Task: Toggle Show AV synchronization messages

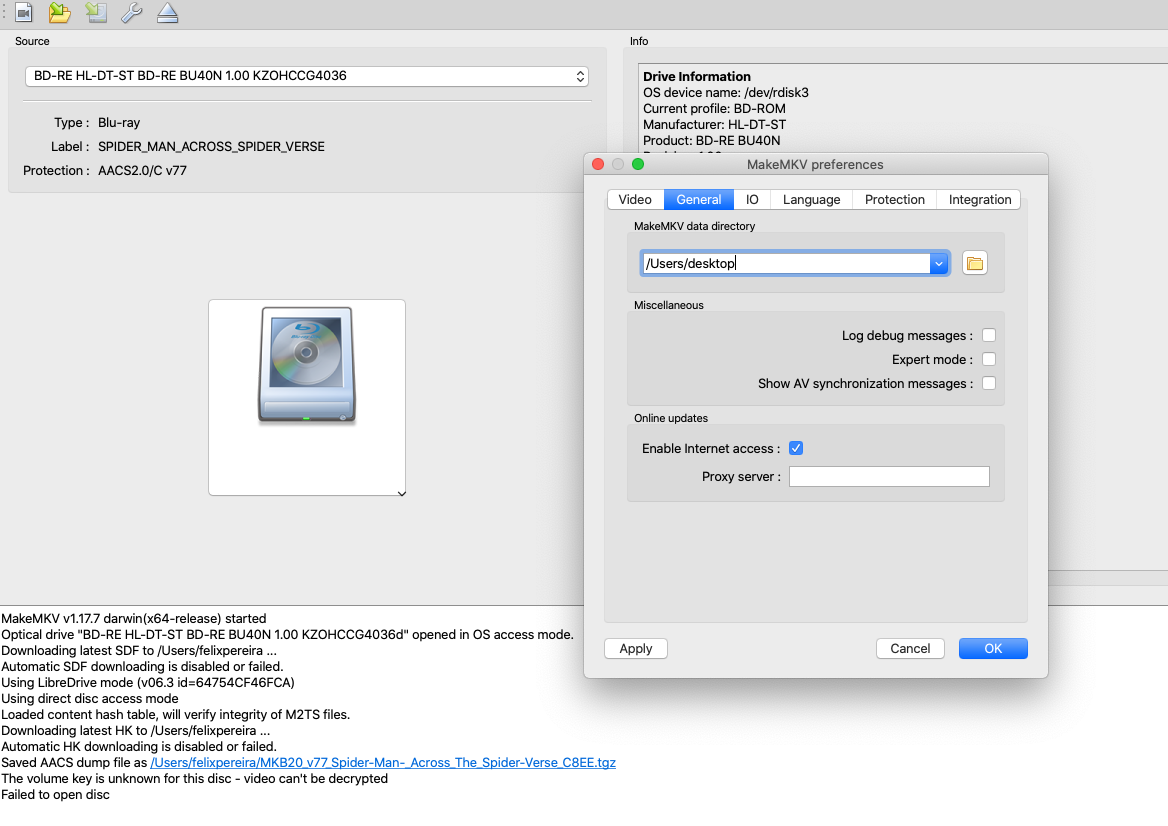Action: coord(988,383)
